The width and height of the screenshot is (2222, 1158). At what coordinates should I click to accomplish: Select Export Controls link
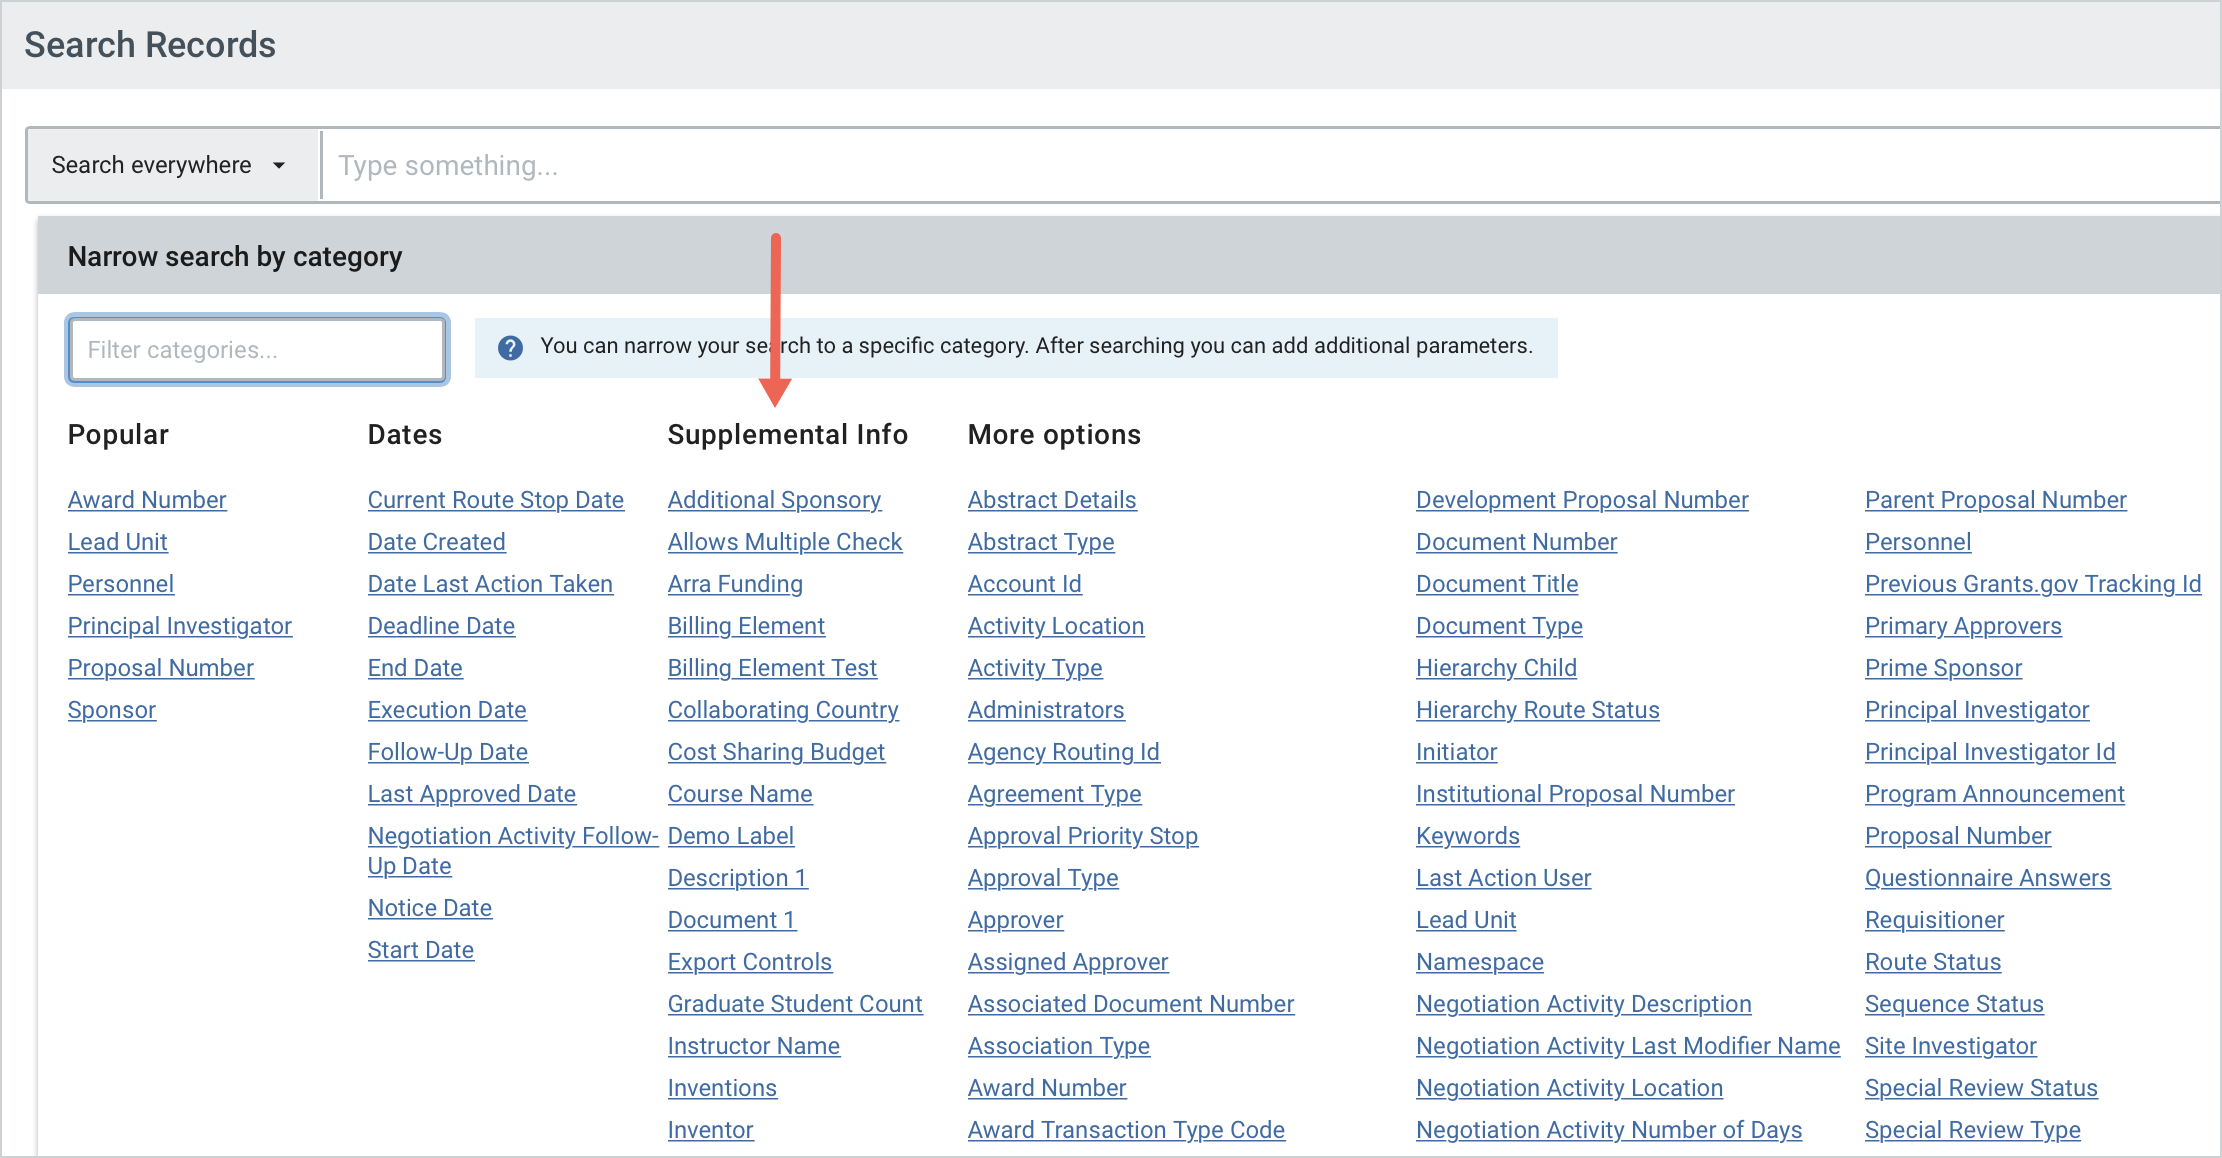coord(750,962)
